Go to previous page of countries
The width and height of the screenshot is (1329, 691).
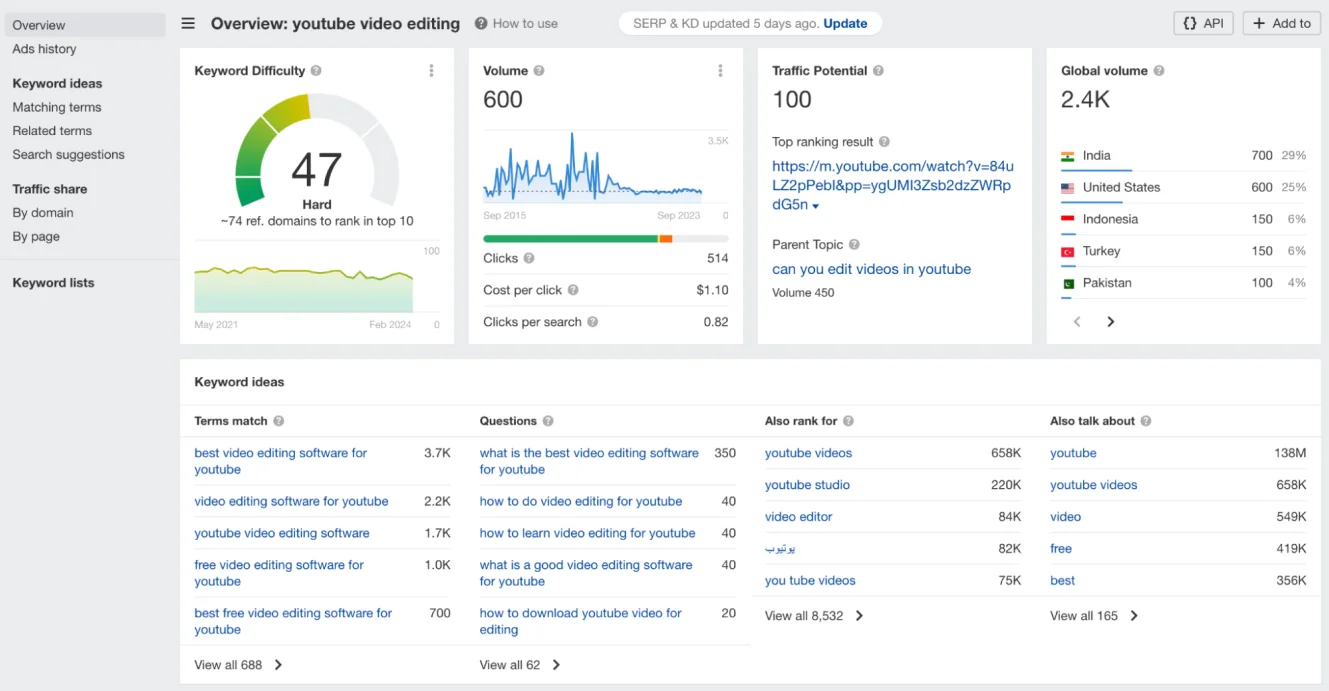pos(1077,322)
